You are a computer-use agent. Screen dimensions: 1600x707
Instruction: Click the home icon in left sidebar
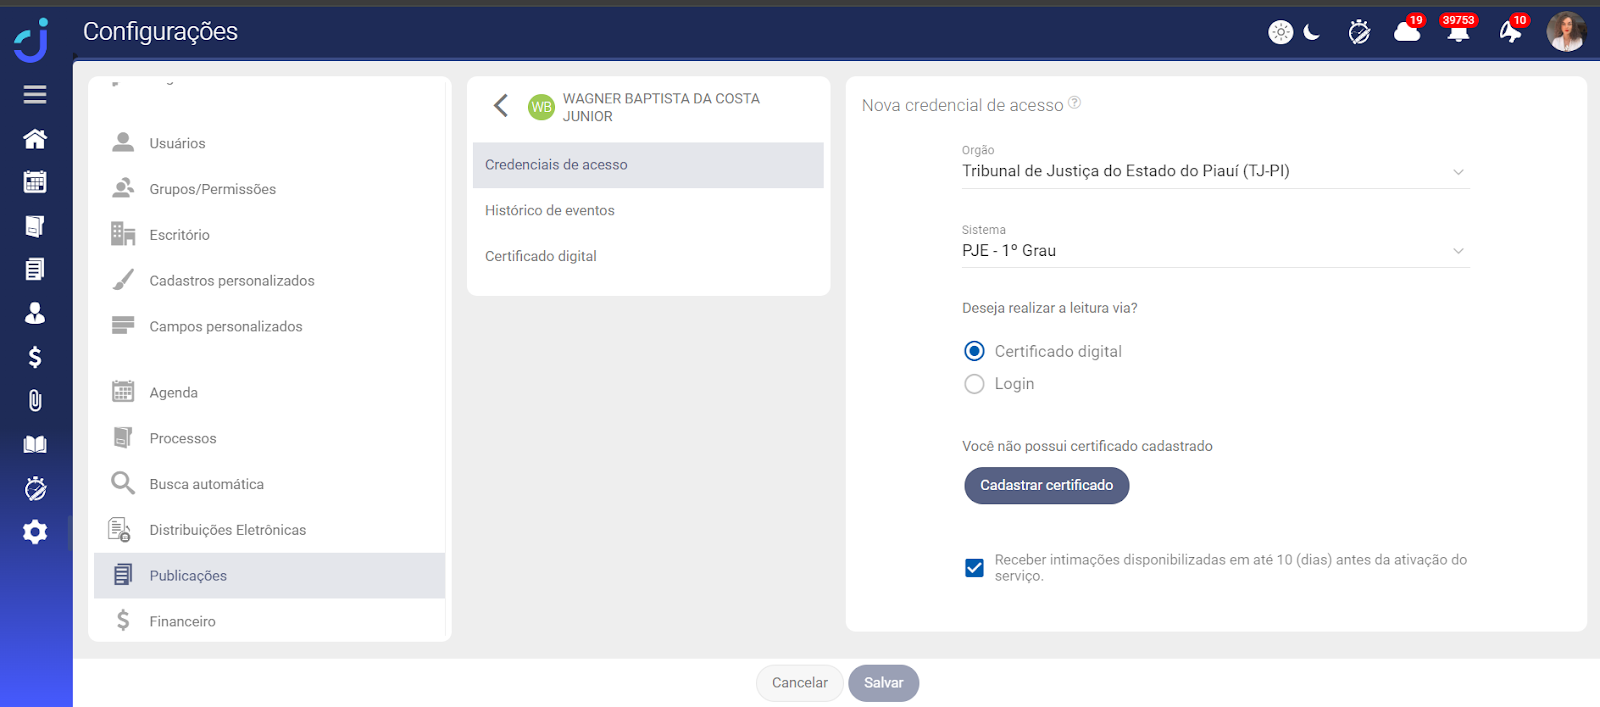tap(35, 139)
